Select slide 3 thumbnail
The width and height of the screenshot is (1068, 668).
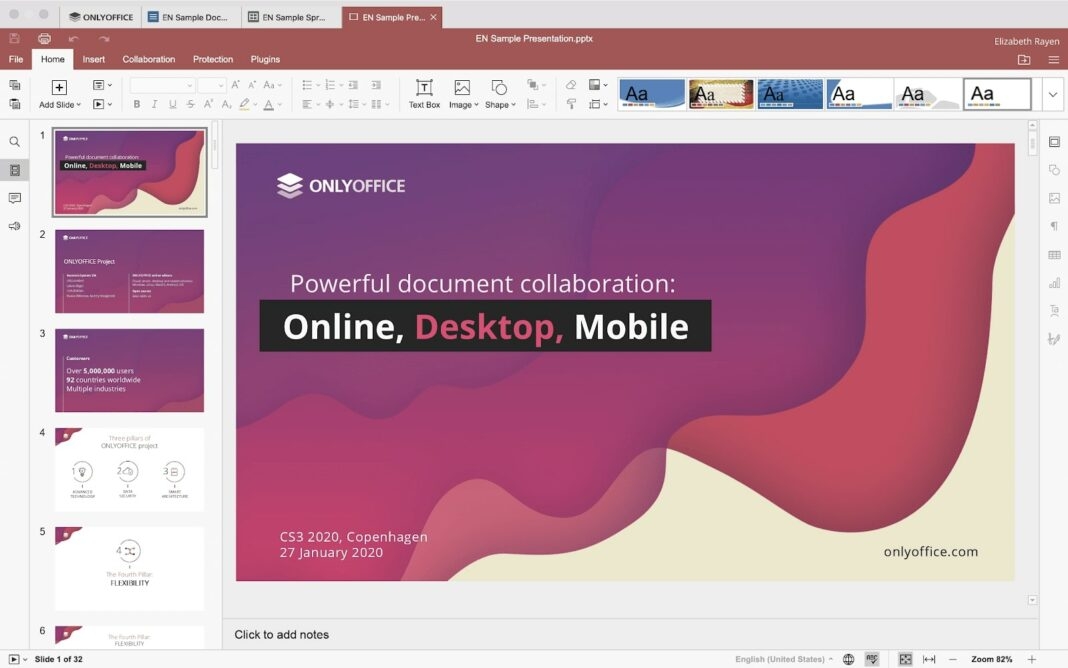128,370
